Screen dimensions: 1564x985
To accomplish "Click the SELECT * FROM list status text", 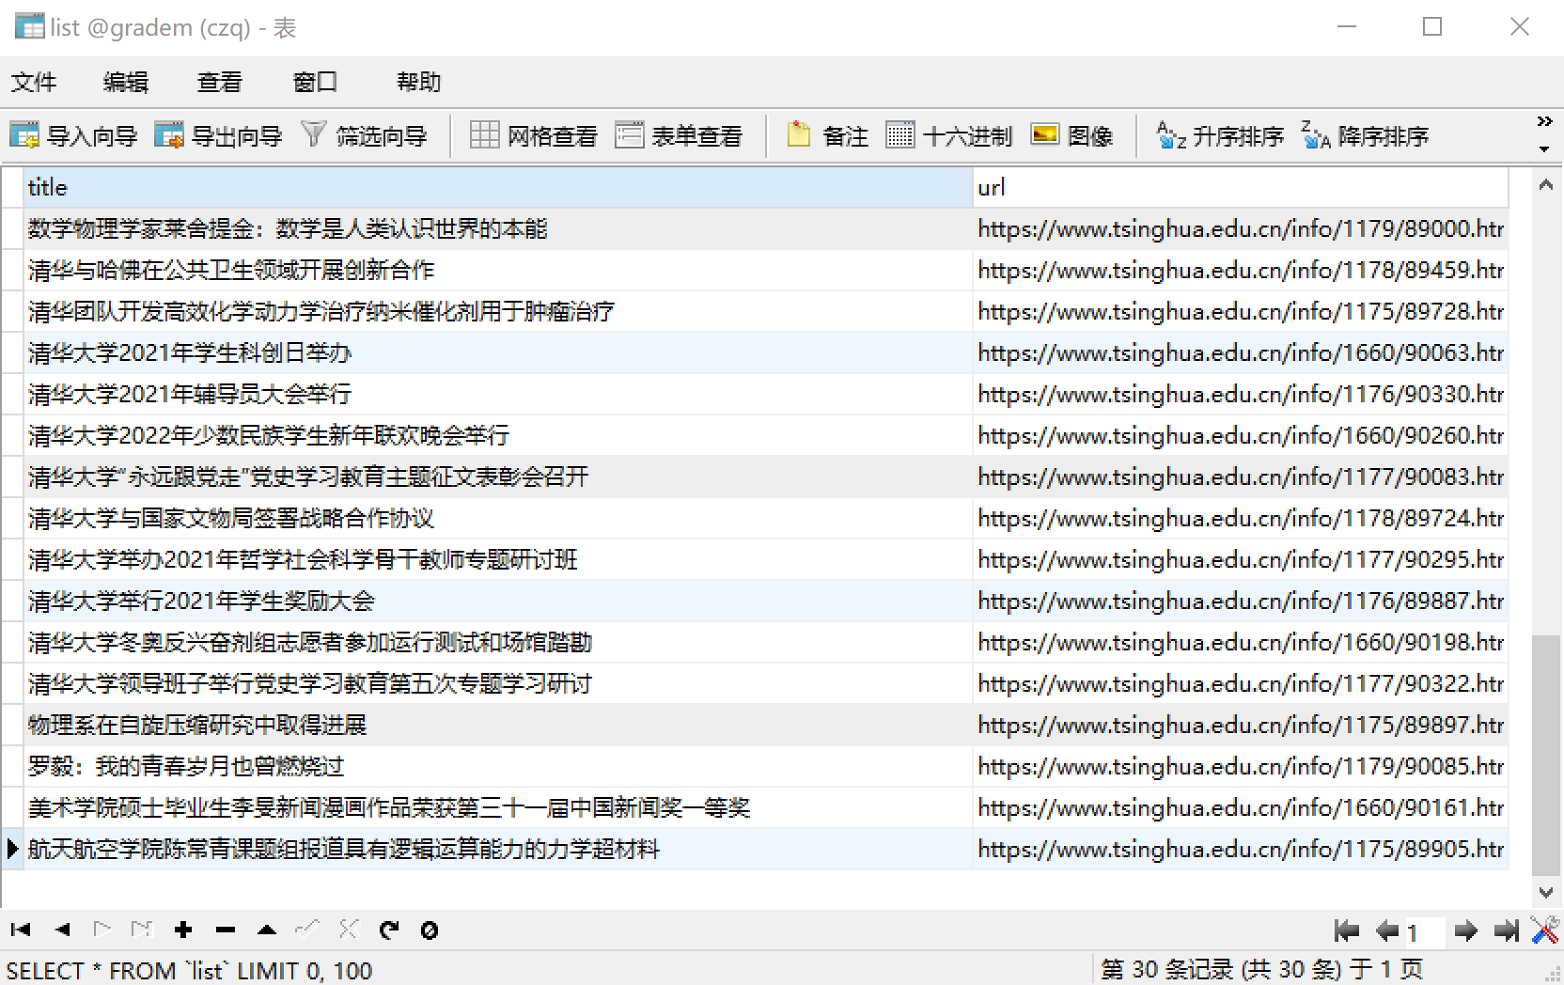I will click(x=189, y=971).
